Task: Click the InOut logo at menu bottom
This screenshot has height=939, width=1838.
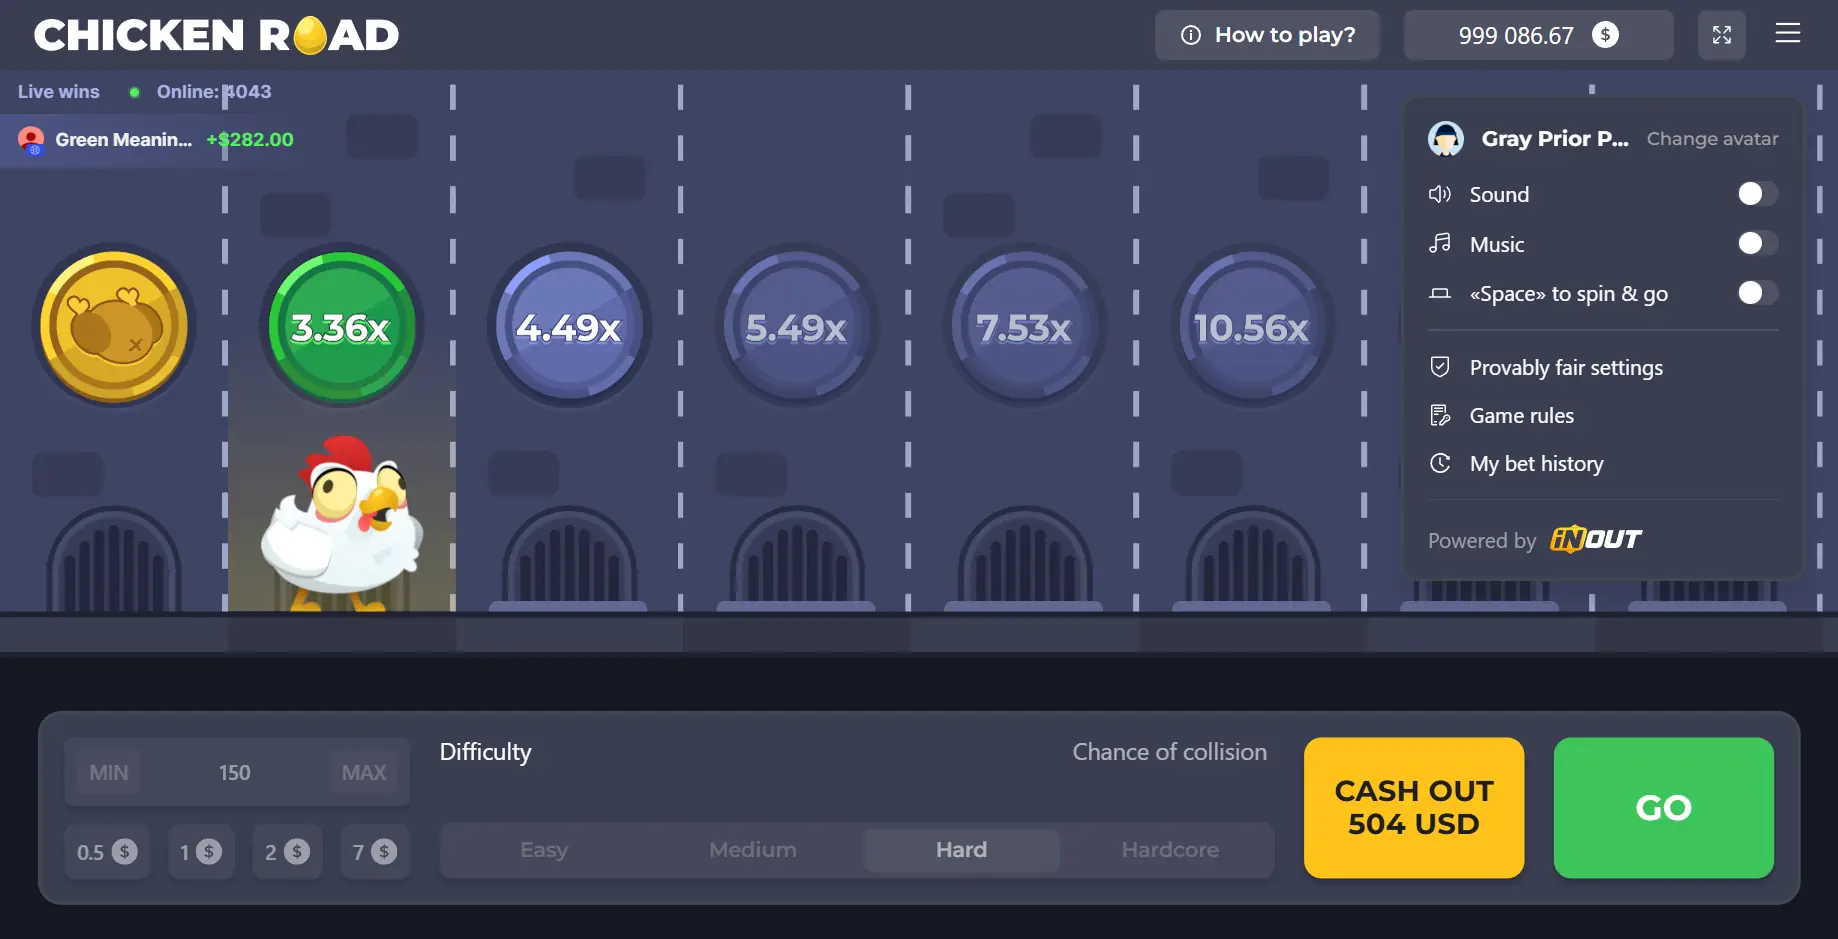Action: pos(1597,540)
